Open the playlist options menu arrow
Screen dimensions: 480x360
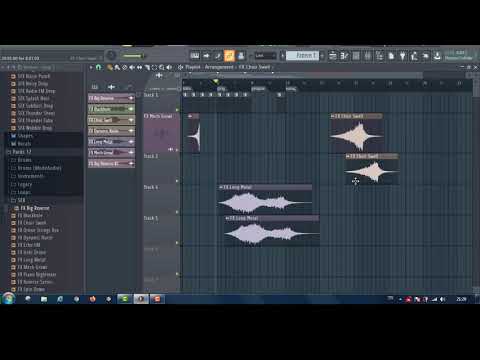(x=91, y=67)
